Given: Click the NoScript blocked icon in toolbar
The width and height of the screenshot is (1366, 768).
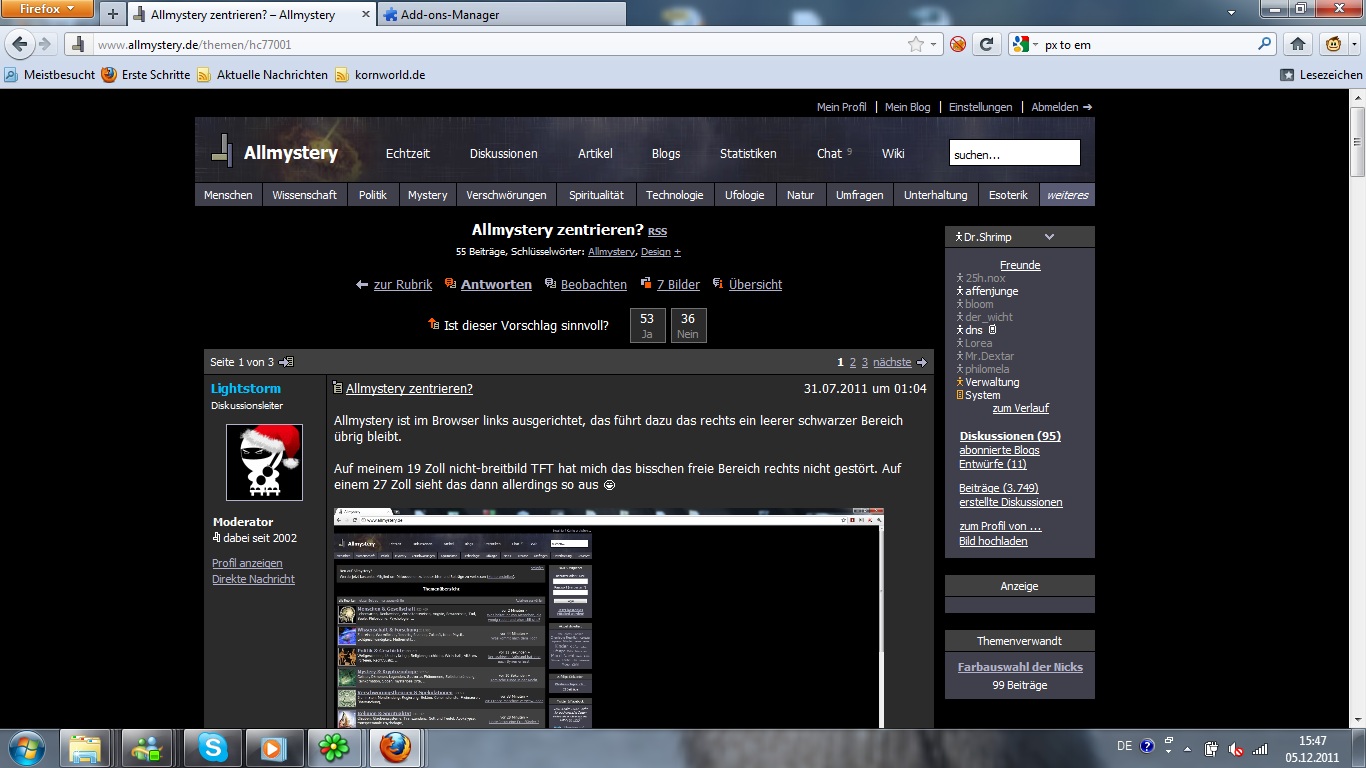Looking at the screenshot, I should 958,44.
